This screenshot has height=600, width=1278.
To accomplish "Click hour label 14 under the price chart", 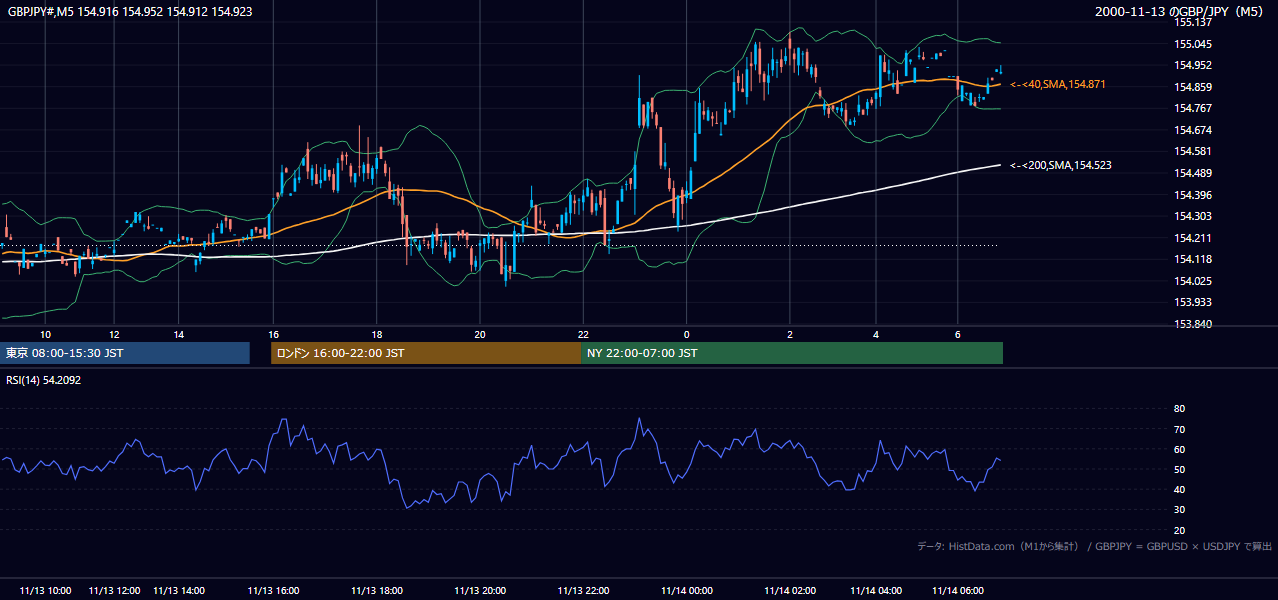I will [x=178, y=335].
